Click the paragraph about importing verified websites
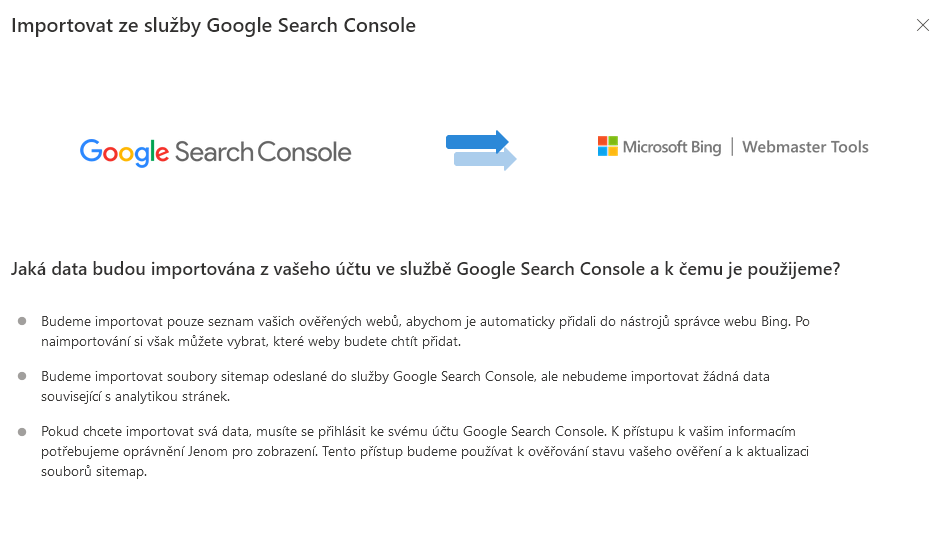 click(420, 331)
